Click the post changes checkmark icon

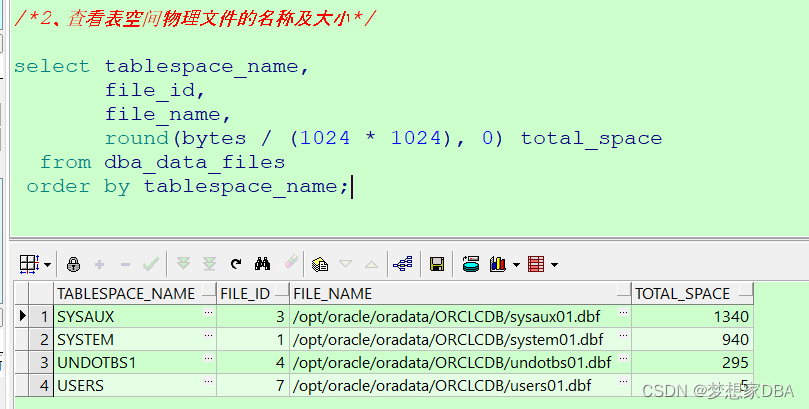(x=151, y=264)
